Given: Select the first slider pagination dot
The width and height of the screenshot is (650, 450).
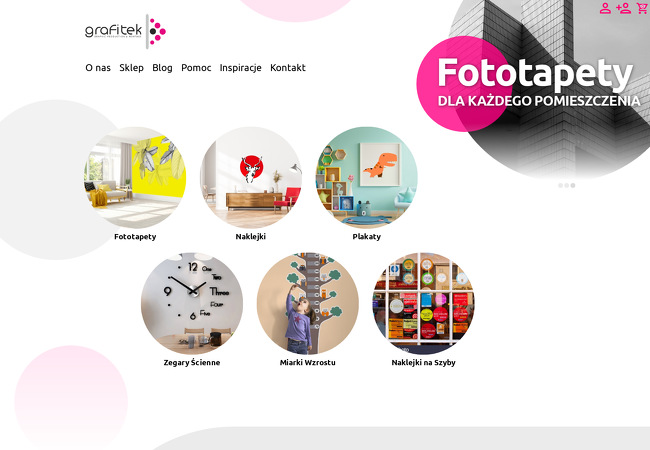Looking at the screenshot, I should (560, 185).
